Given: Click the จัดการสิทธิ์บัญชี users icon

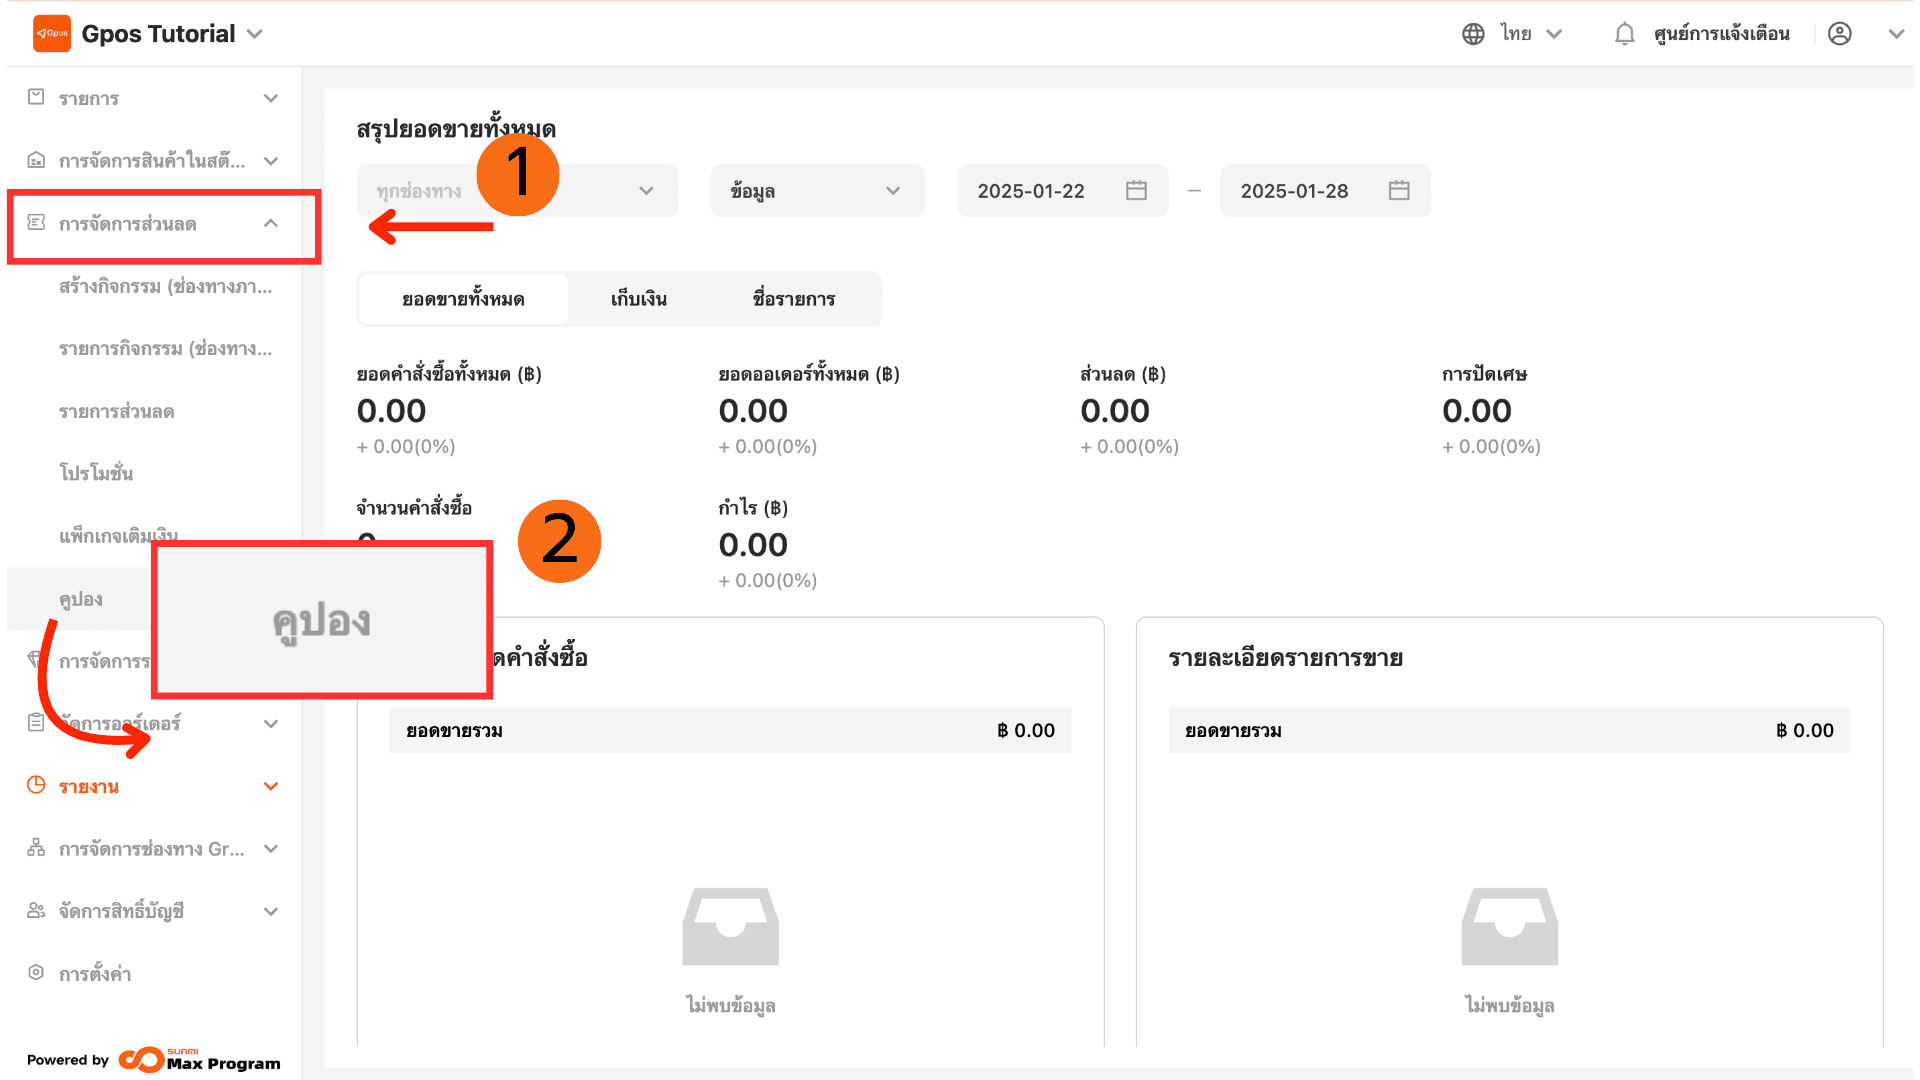Looking at the screenshot, I should tap(36, 910).
